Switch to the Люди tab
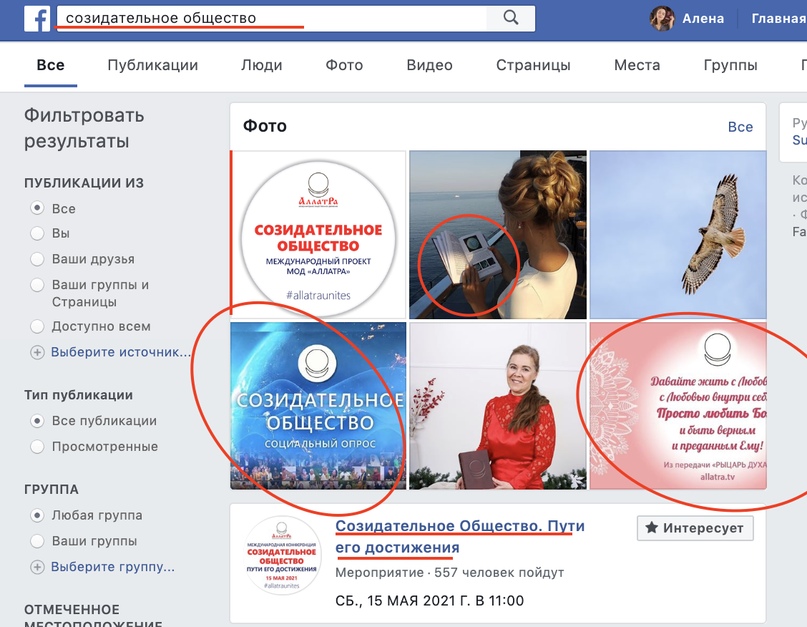 click(262, 65)
